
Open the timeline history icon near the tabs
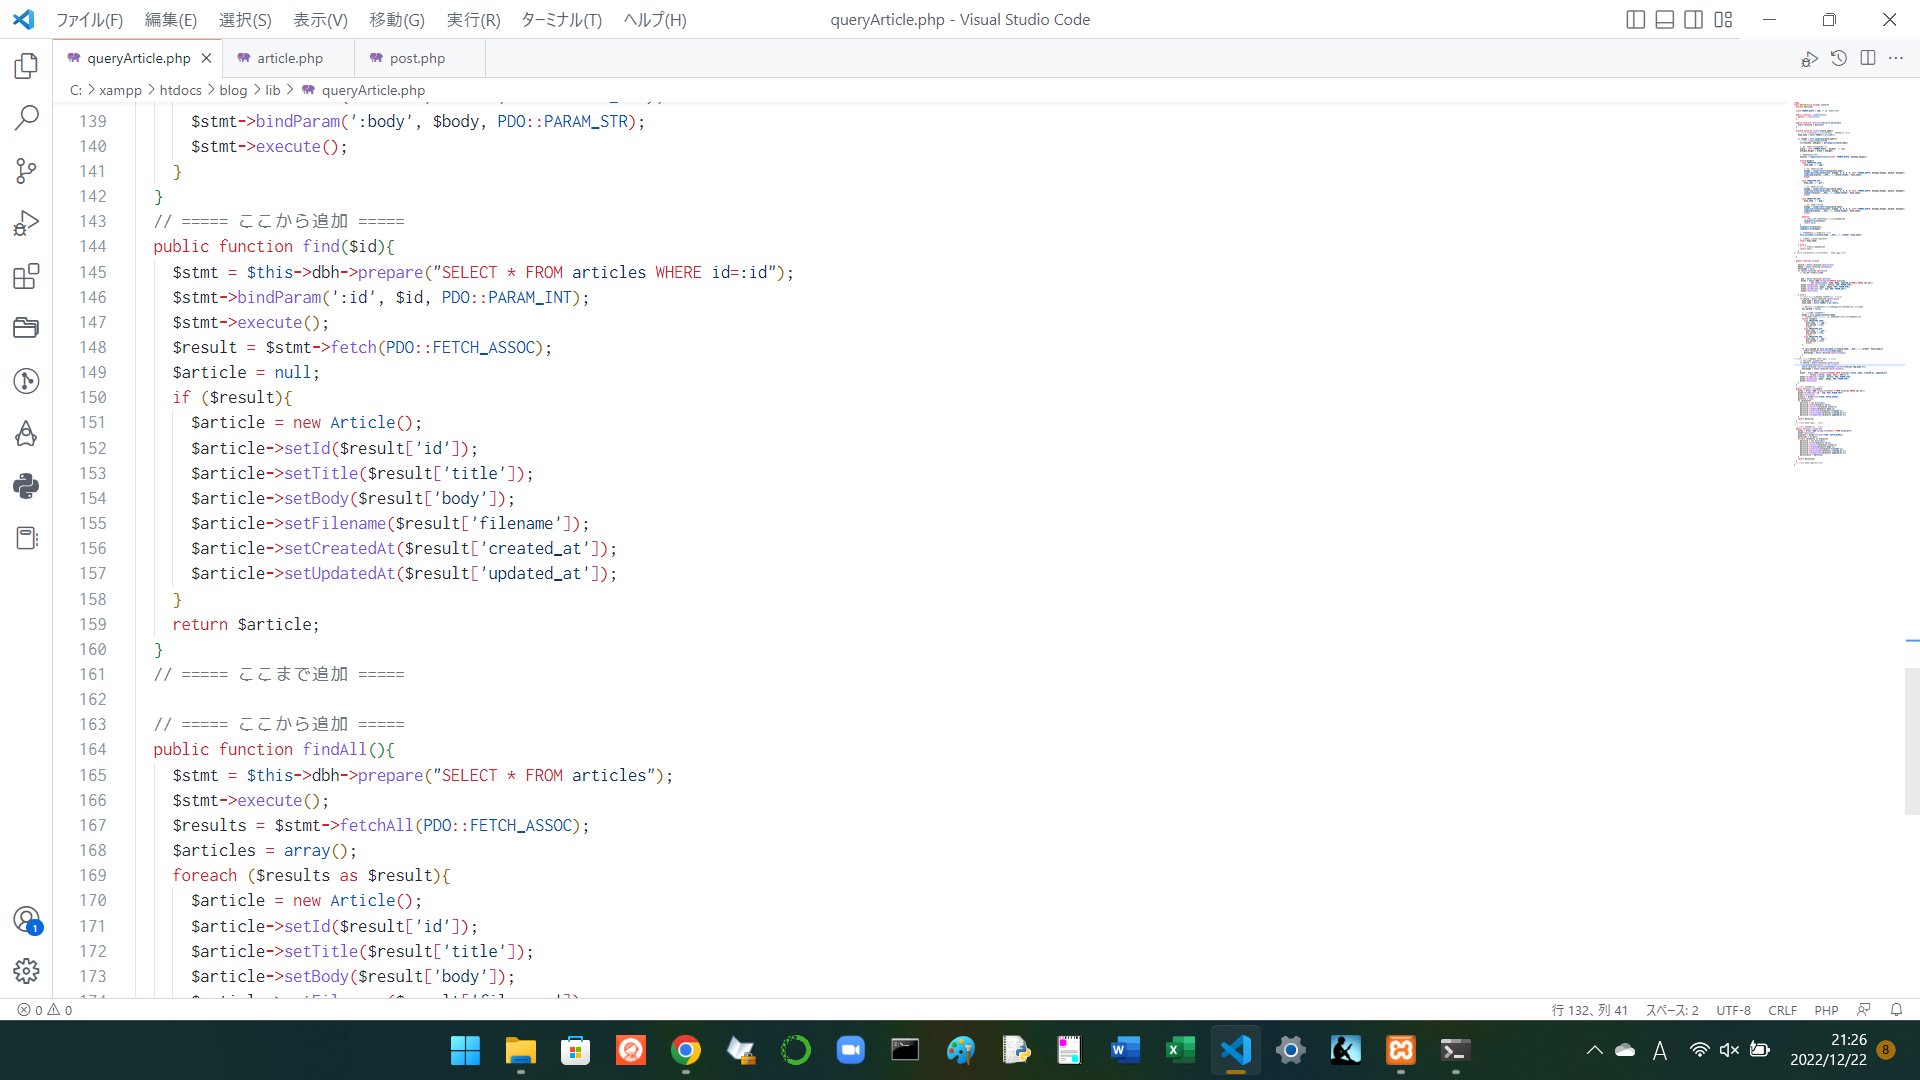point(1839,58)
